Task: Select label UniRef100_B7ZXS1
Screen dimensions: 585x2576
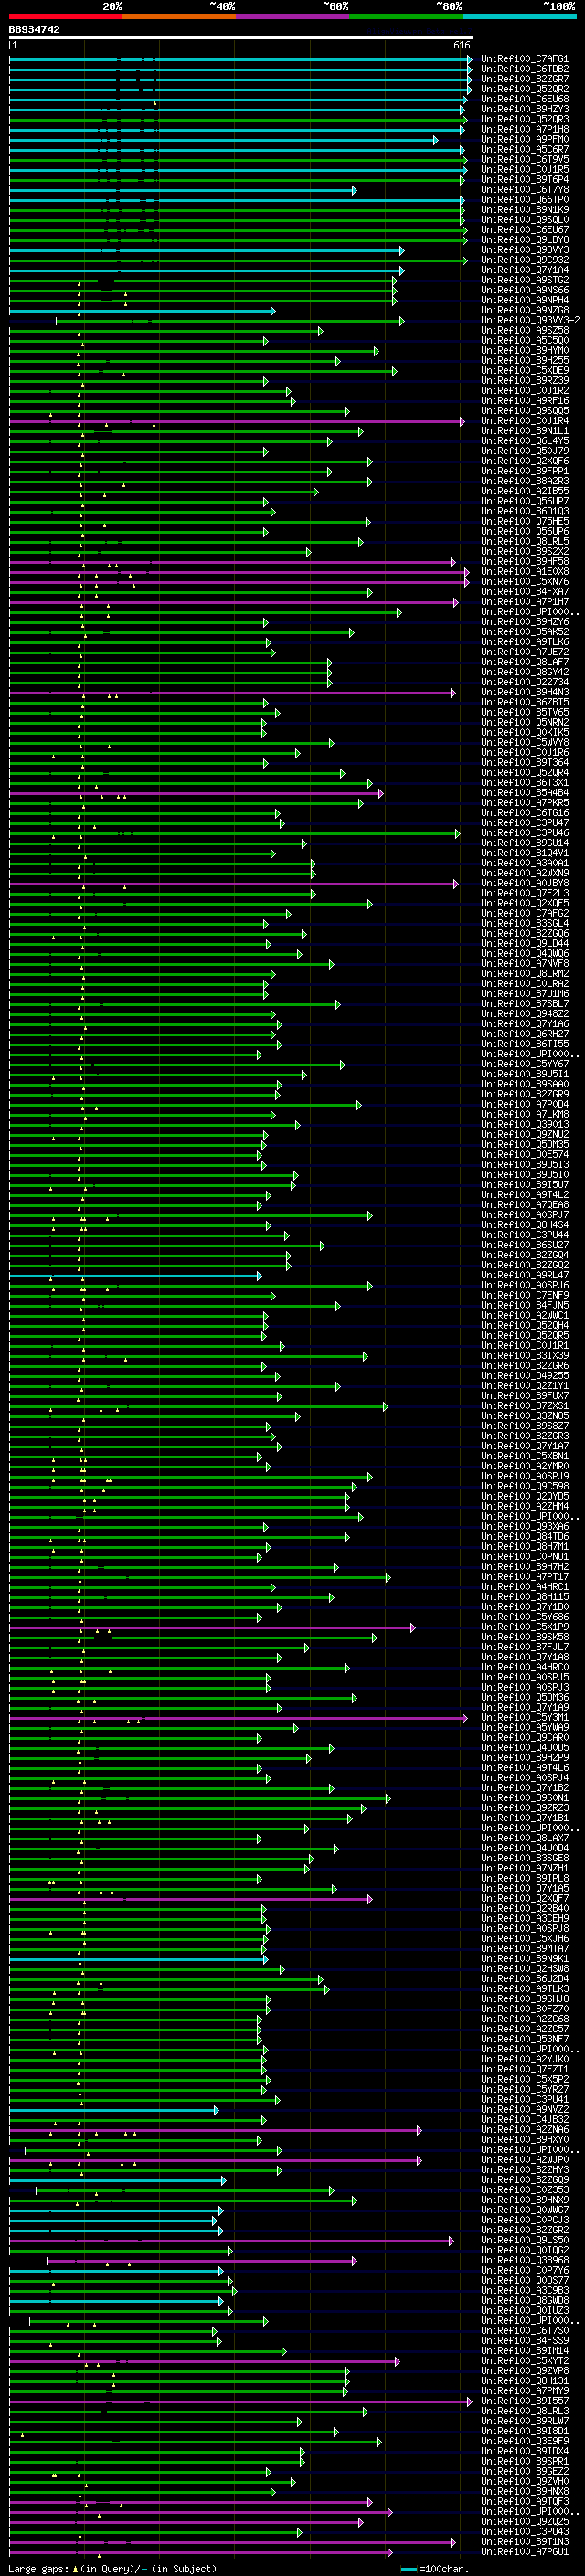Action: point(524,1407)
